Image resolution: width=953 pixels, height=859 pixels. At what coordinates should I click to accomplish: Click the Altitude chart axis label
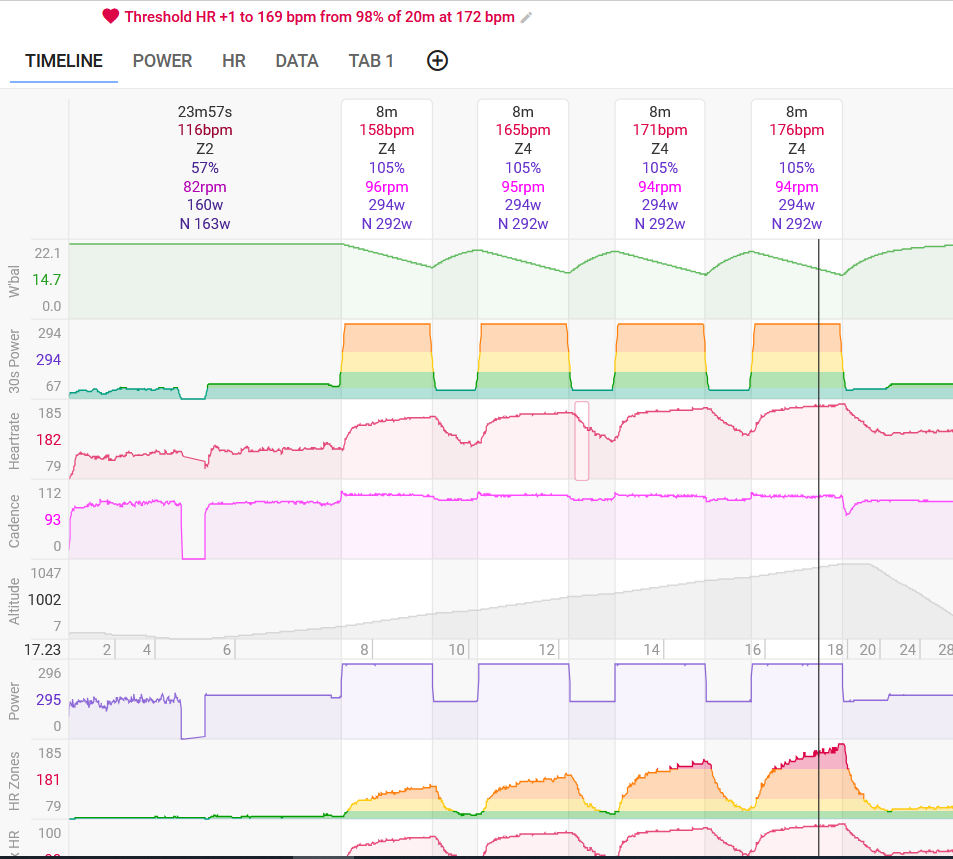tap(13, 601)
